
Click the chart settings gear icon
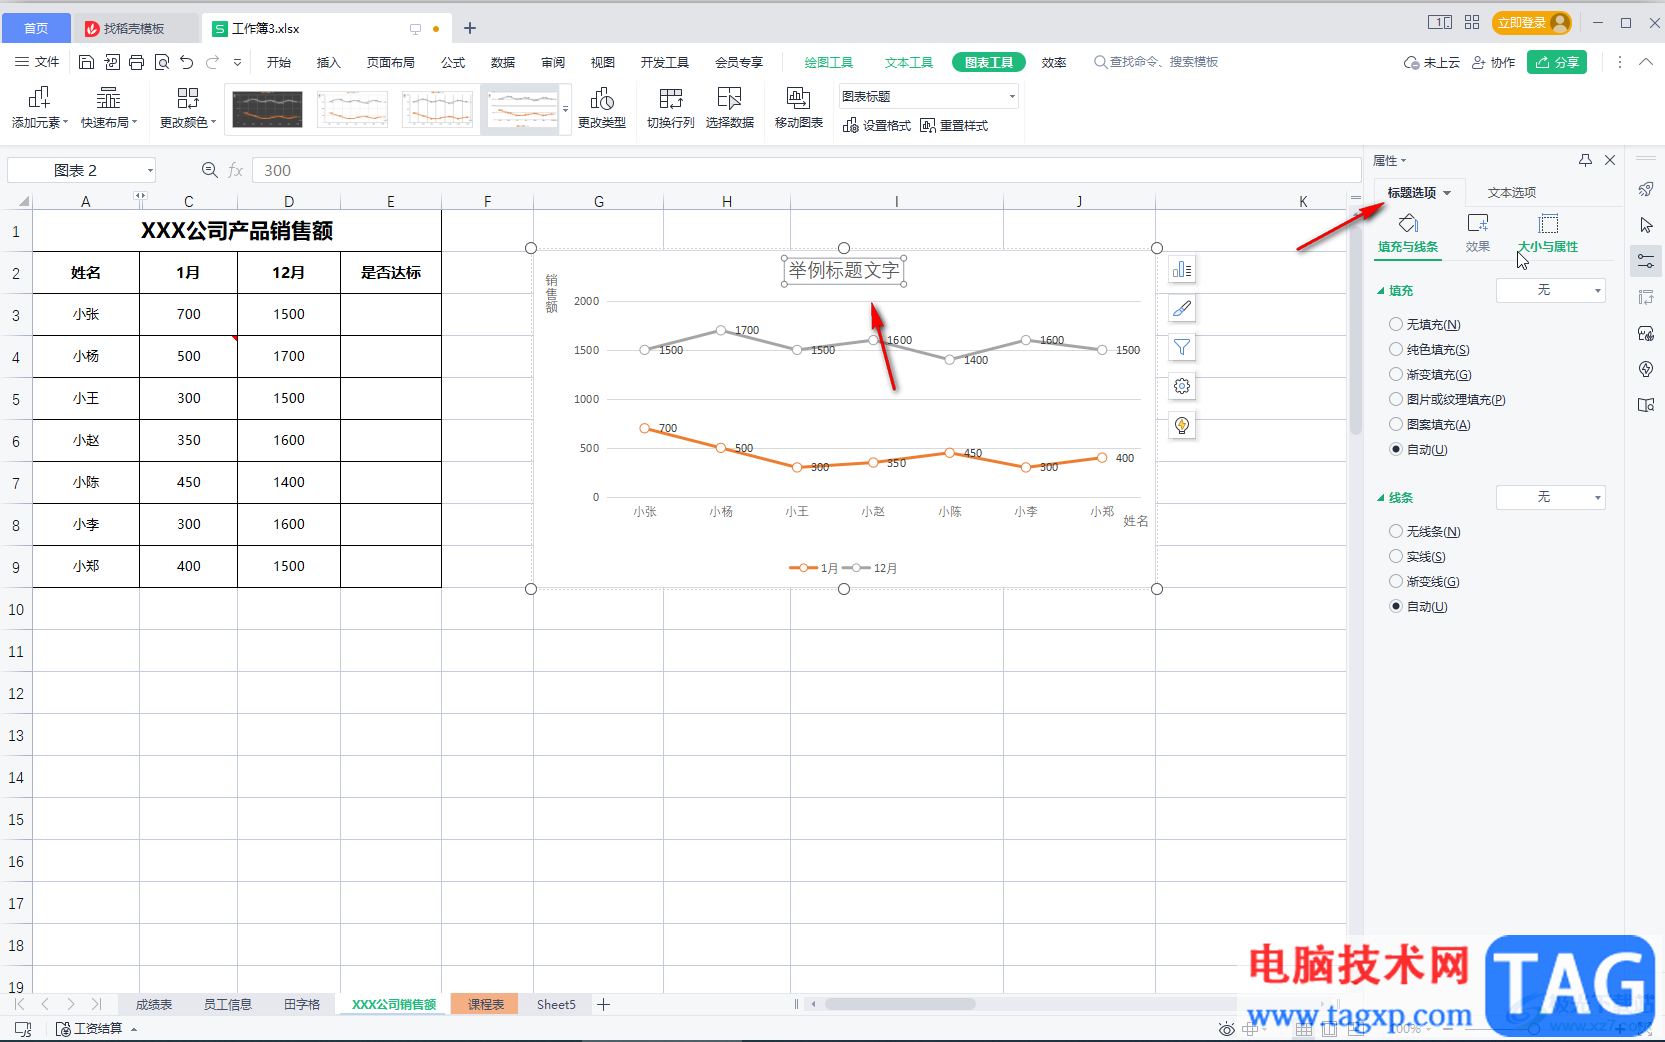tap(1182, 387)
